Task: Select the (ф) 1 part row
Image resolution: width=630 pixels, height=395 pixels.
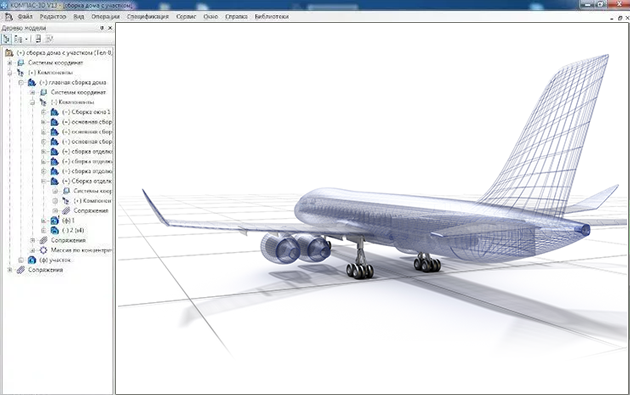Action: tap(68, 221)
